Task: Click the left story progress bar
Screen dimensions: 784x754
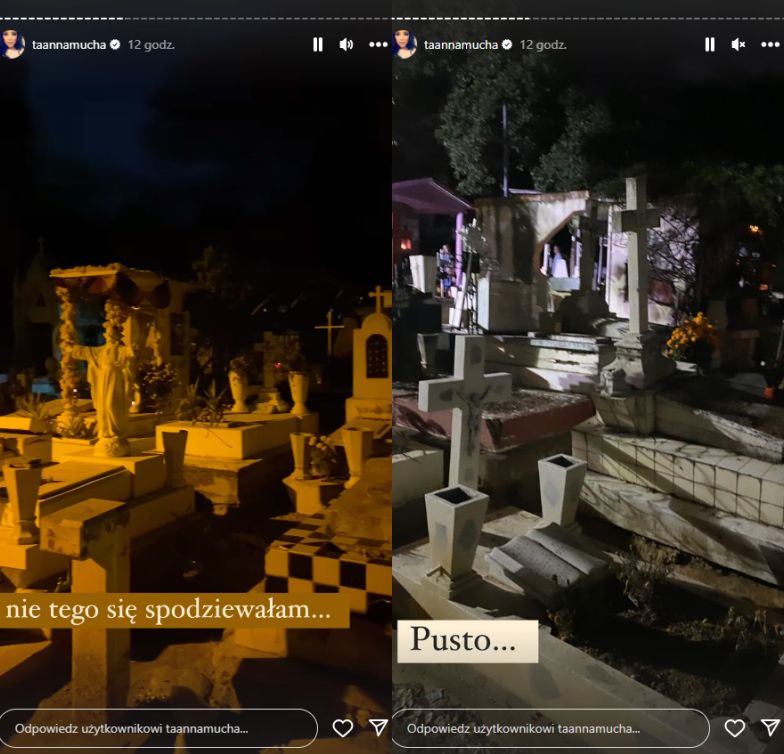Action: (x=196, y=18)
